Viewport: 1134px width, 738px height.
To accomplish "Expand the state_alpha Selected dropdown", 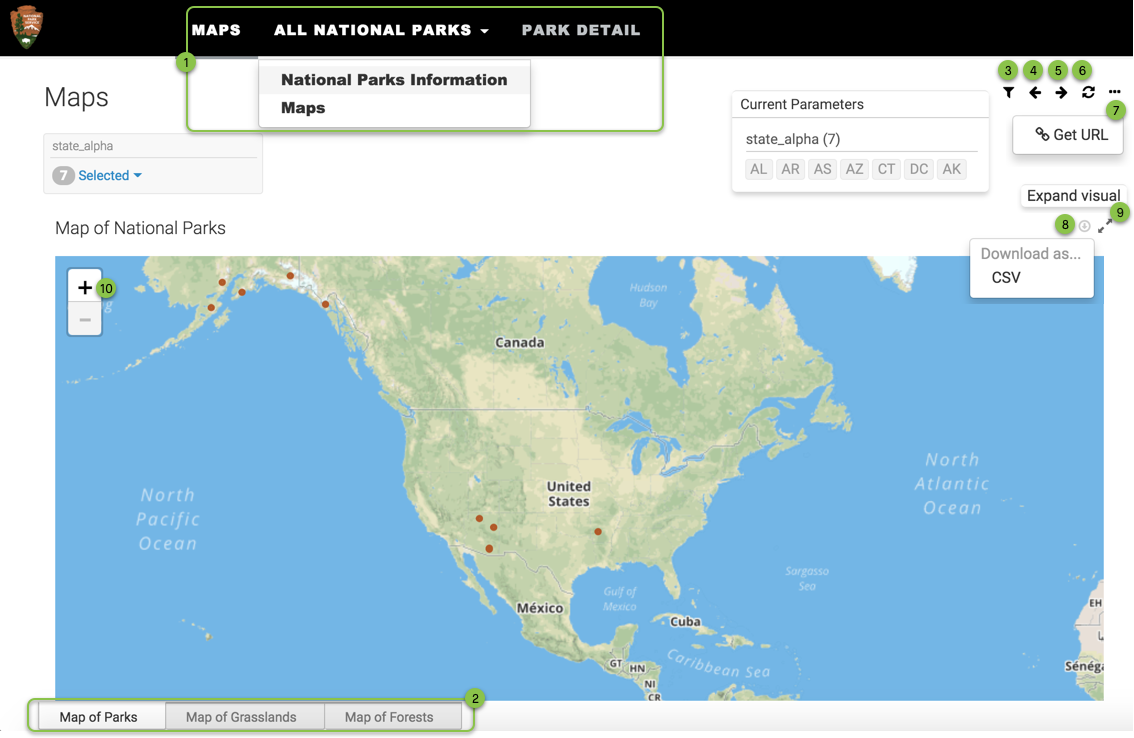I will pos(110,176).
